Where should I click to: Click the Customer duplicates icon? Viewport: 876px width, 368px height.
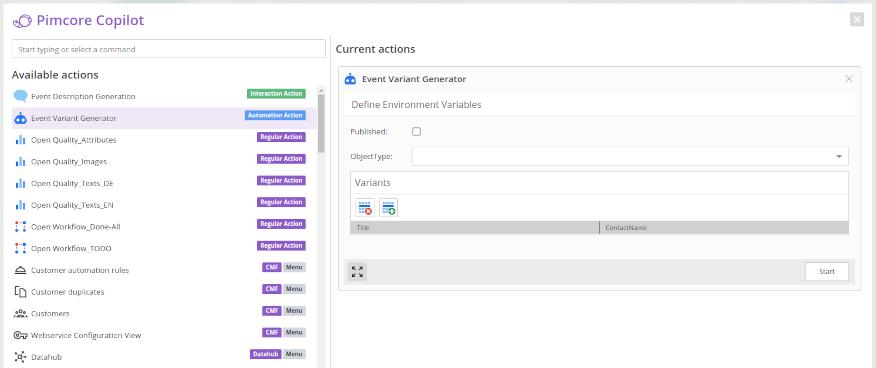pos(21,292)
